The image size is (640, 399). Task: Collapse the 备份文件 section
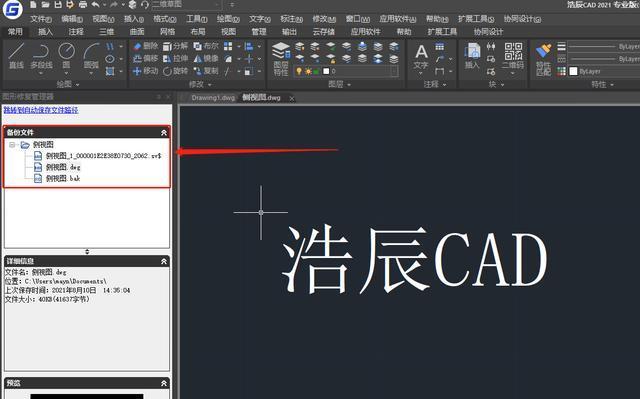164,133
